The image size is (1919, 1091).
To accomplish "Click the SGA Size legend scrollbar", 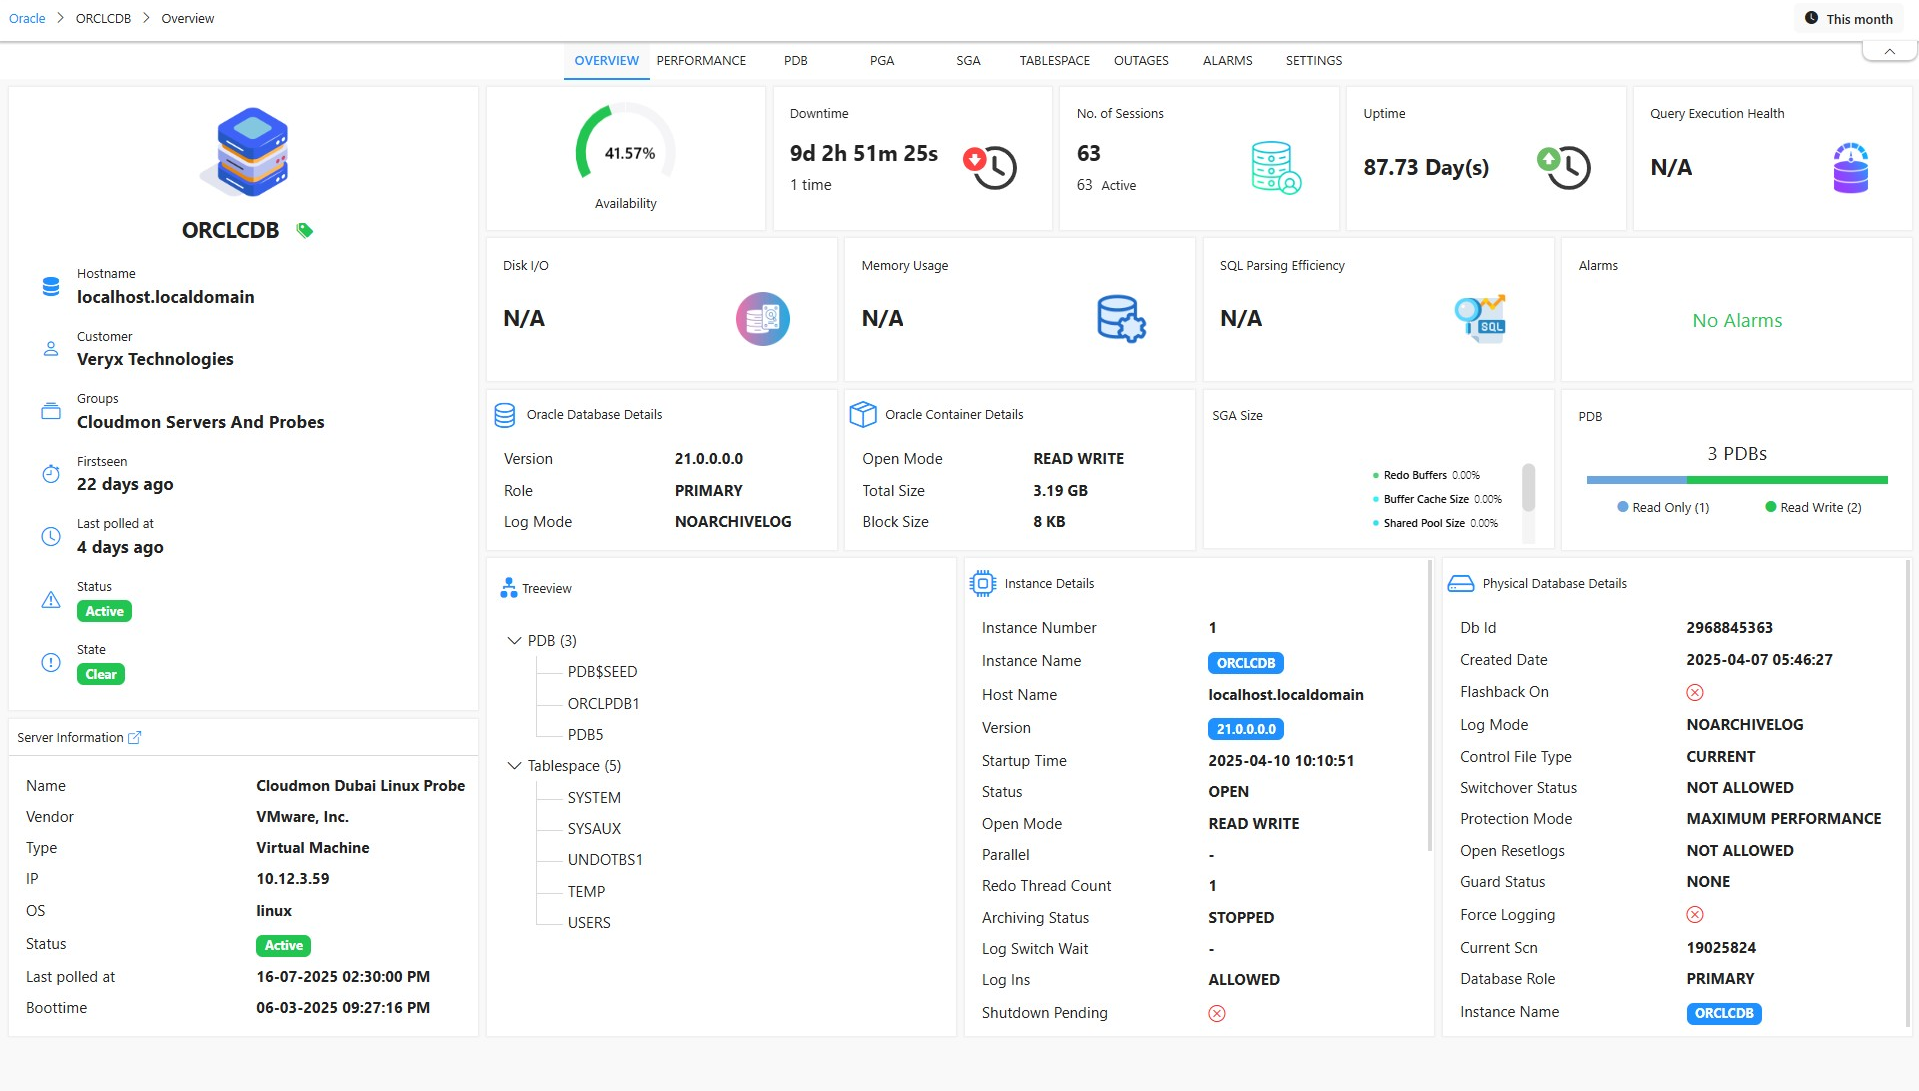I will (x=1527, y=488).
